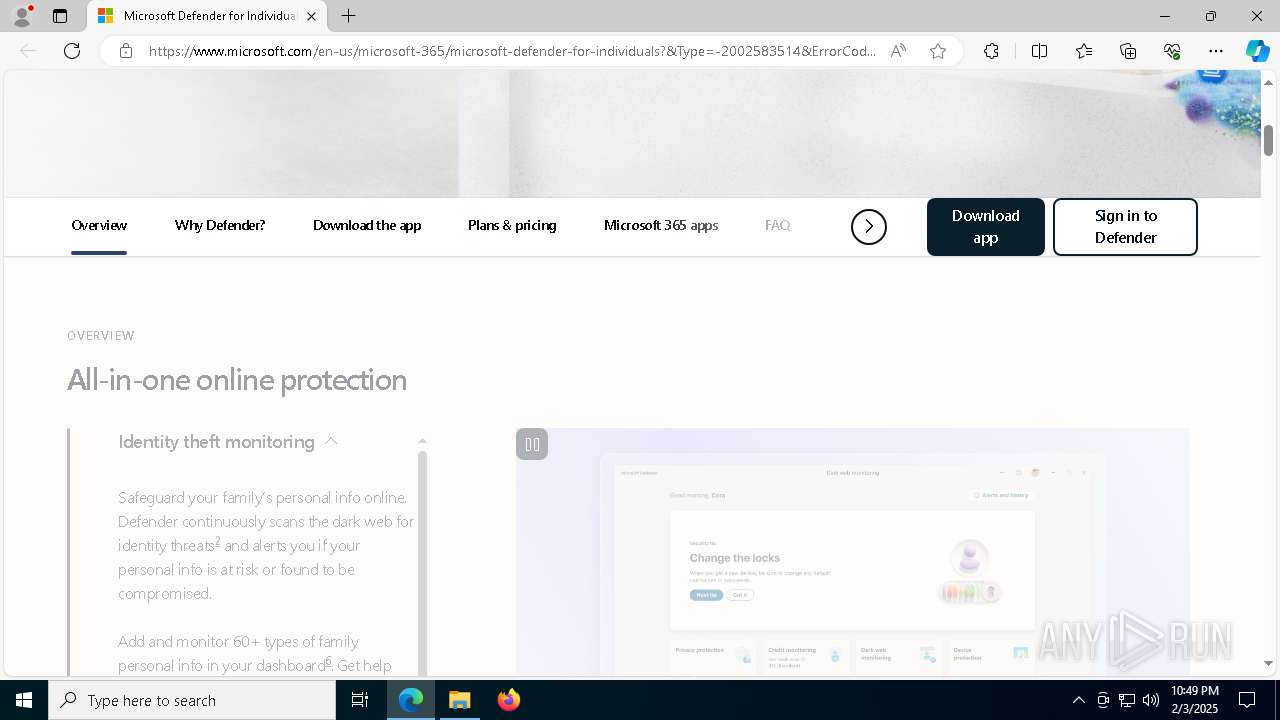Open a new browser tab
The image size is (1280, 720).
pos(348,16)
